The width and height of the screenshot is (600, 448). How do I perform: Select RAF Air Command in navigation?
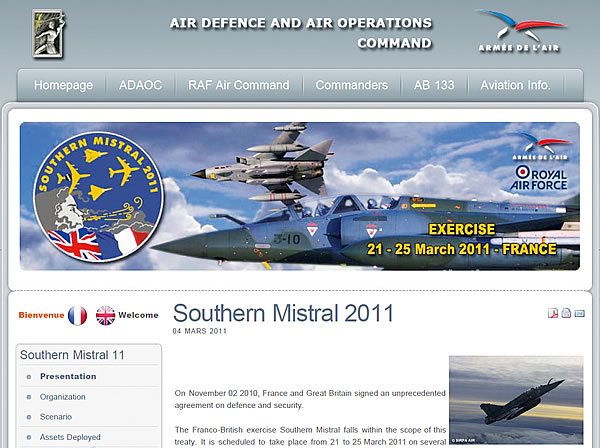tap(239, 85)
